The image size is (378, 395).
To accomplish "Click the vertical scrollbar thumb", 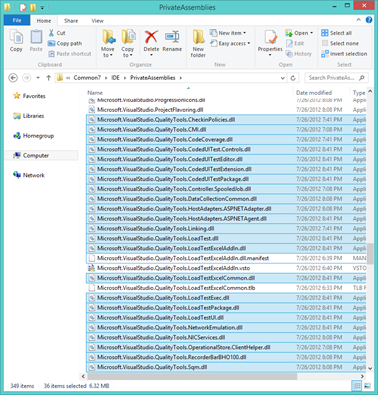I will tap(370, 253).
